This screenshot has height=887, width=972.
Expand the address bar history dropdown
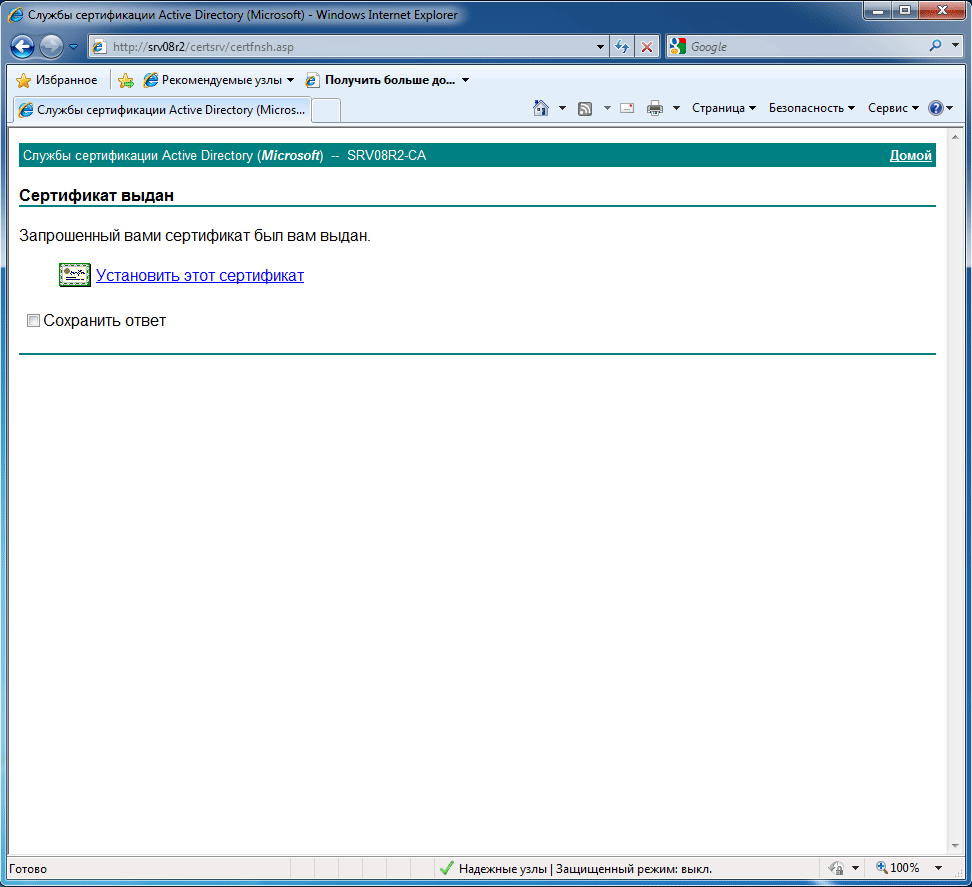coord(600,46)
